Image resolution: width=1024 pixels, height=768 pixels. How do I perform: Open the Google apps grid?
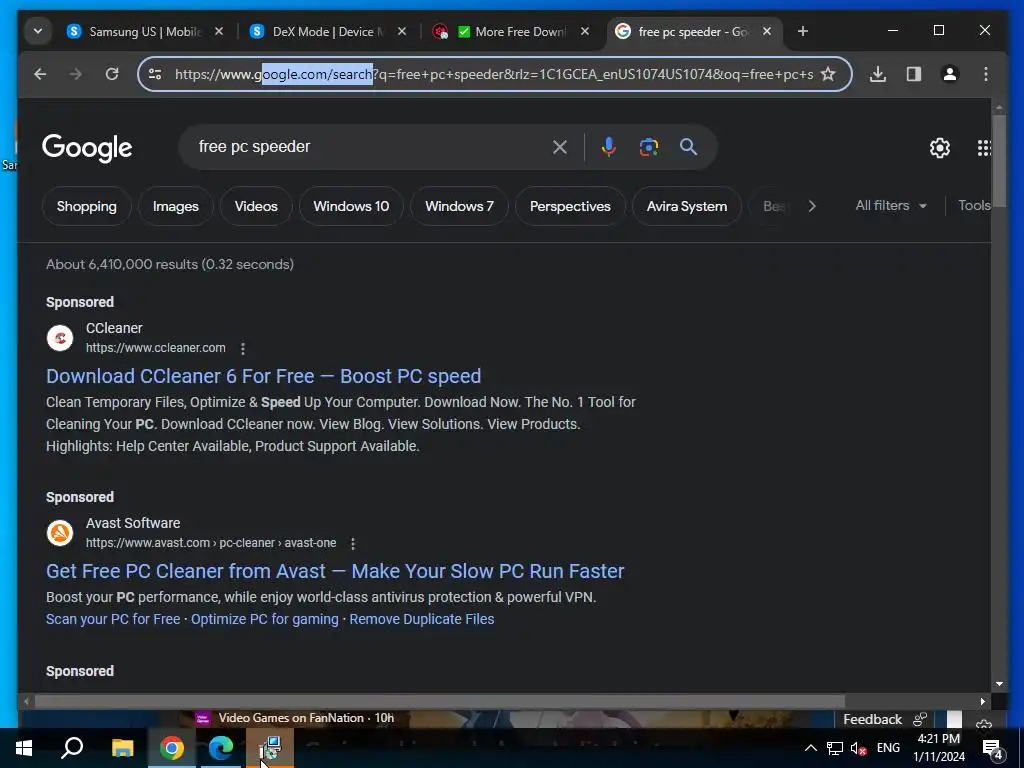pyautogui.click(x=984, y=148)
